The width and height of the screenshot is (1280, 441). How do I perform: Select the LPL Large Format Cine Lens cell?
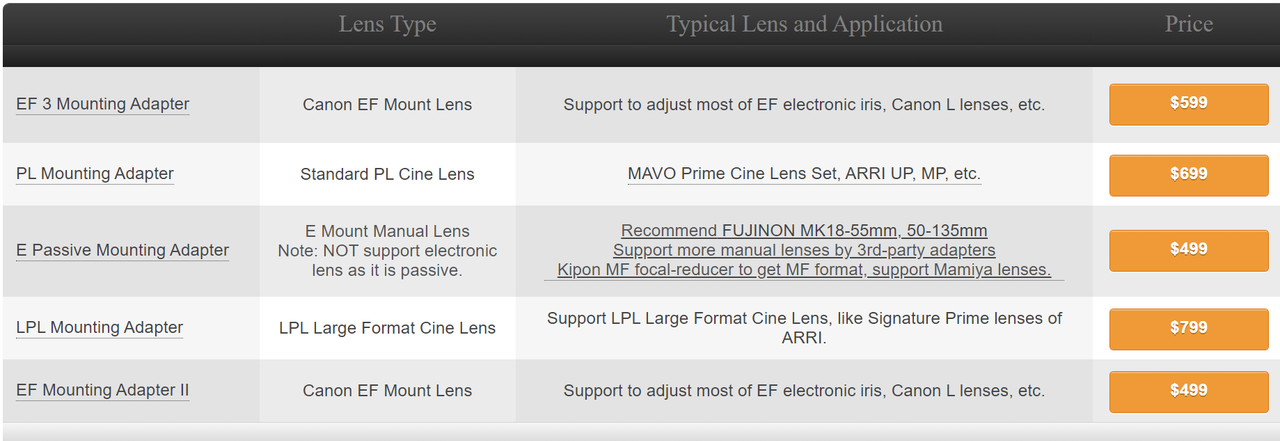387,328
